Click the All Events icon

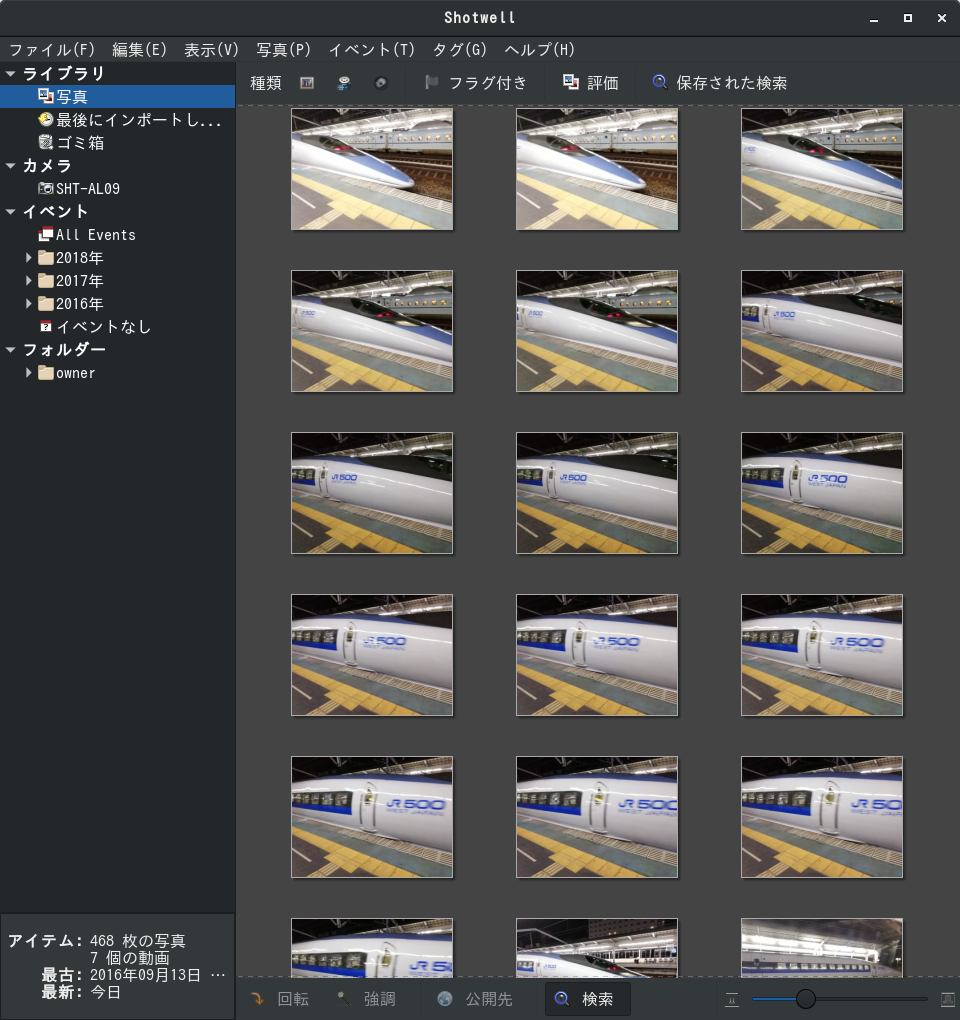pyautogui.click(x=46, y=235)
